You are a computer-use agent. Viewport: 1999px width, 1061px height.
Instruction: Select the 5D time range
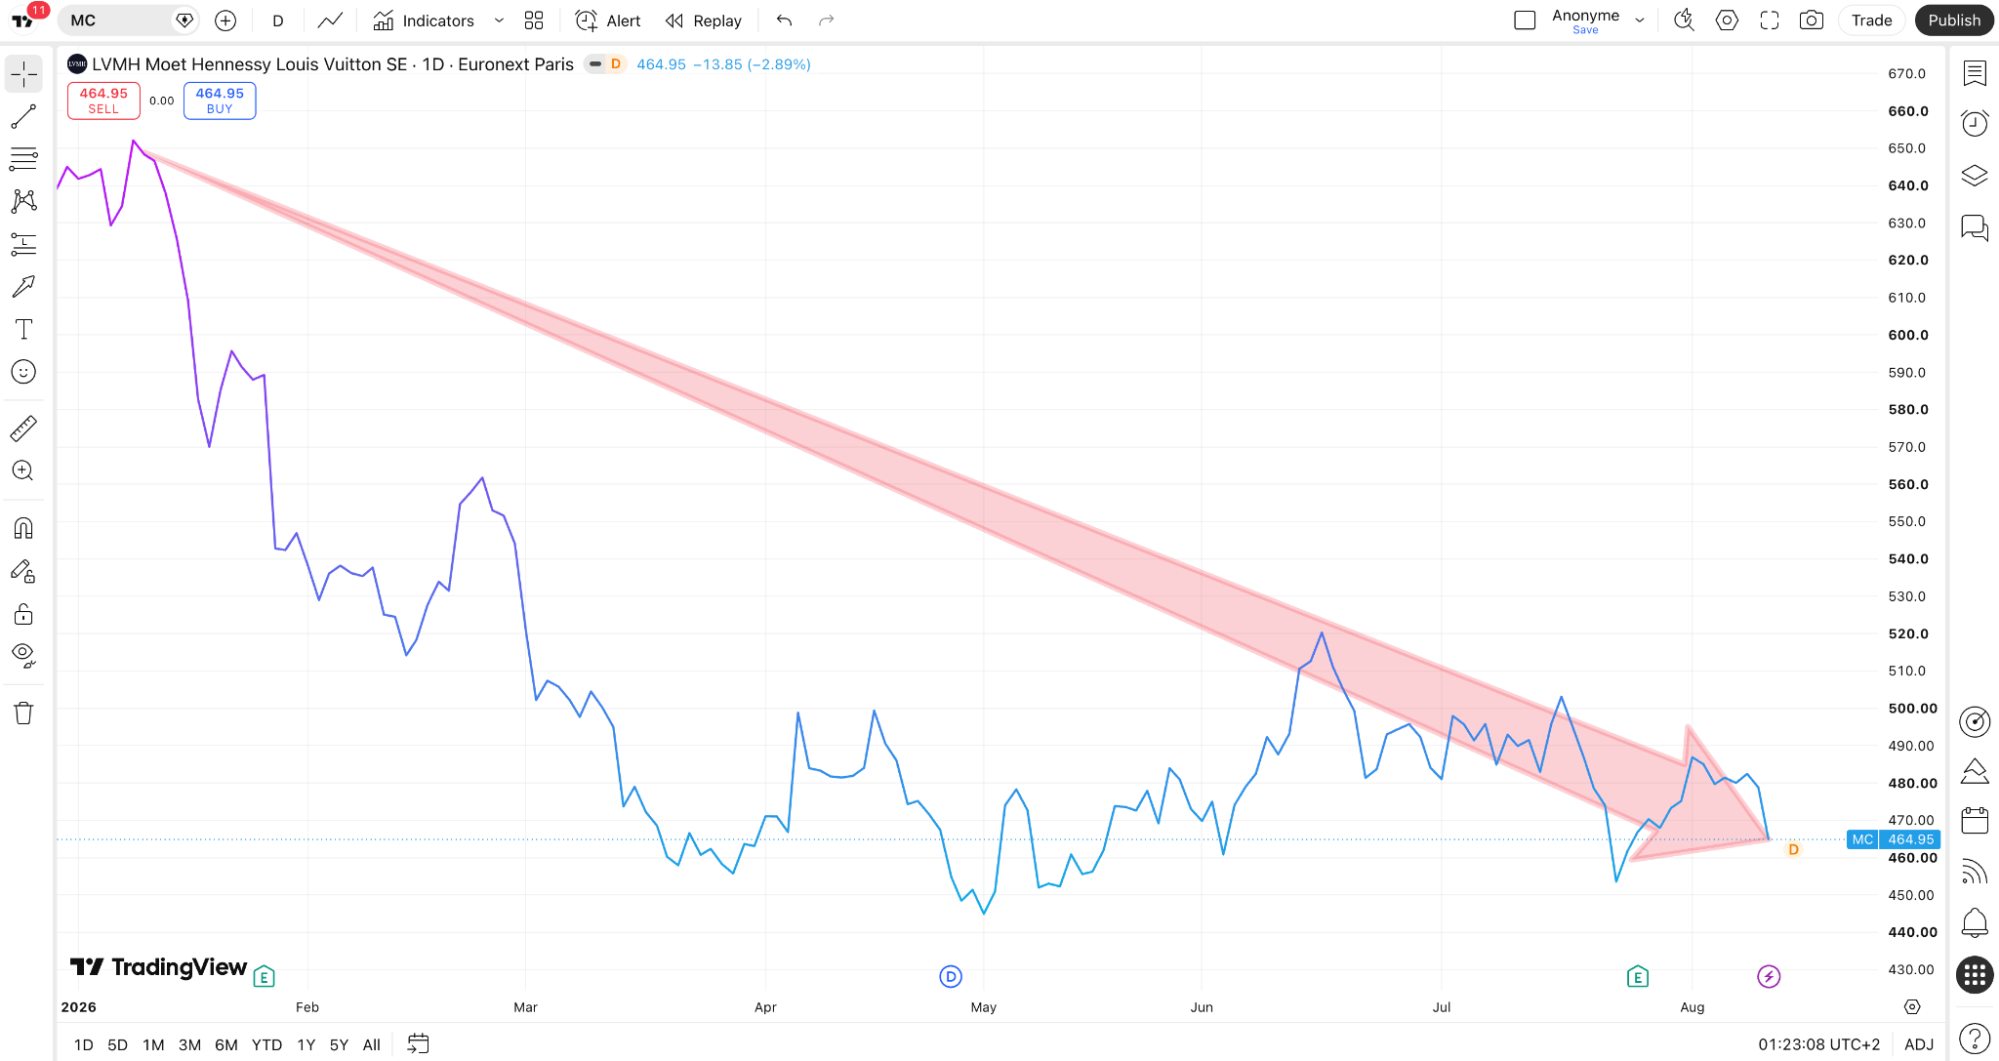pos(118,1045)
